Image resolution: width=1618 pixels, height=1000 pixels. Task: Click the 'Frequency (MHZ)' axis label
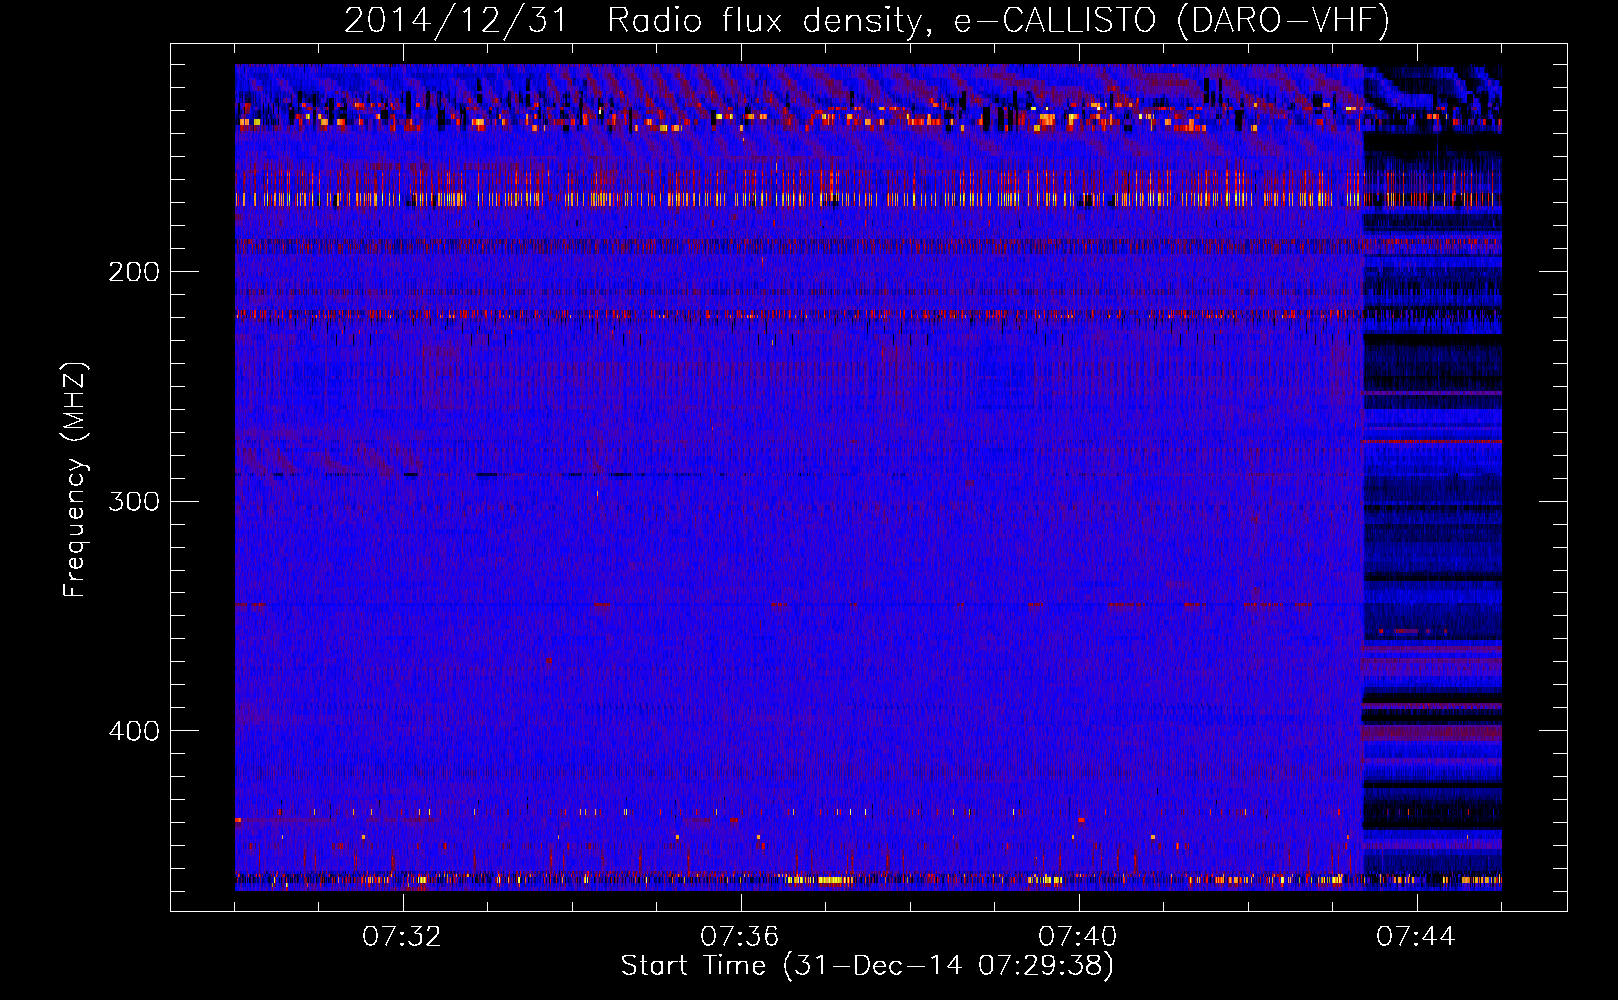pos(75,480)
